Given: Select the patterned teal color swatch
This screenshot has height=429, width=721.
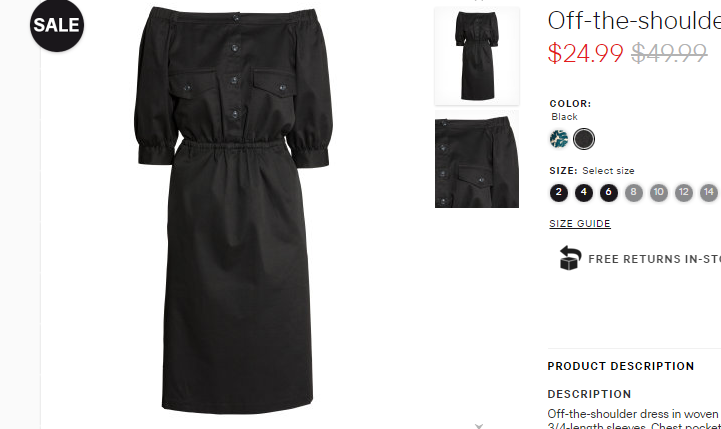Looking at the screenshot, I should 559,139.
